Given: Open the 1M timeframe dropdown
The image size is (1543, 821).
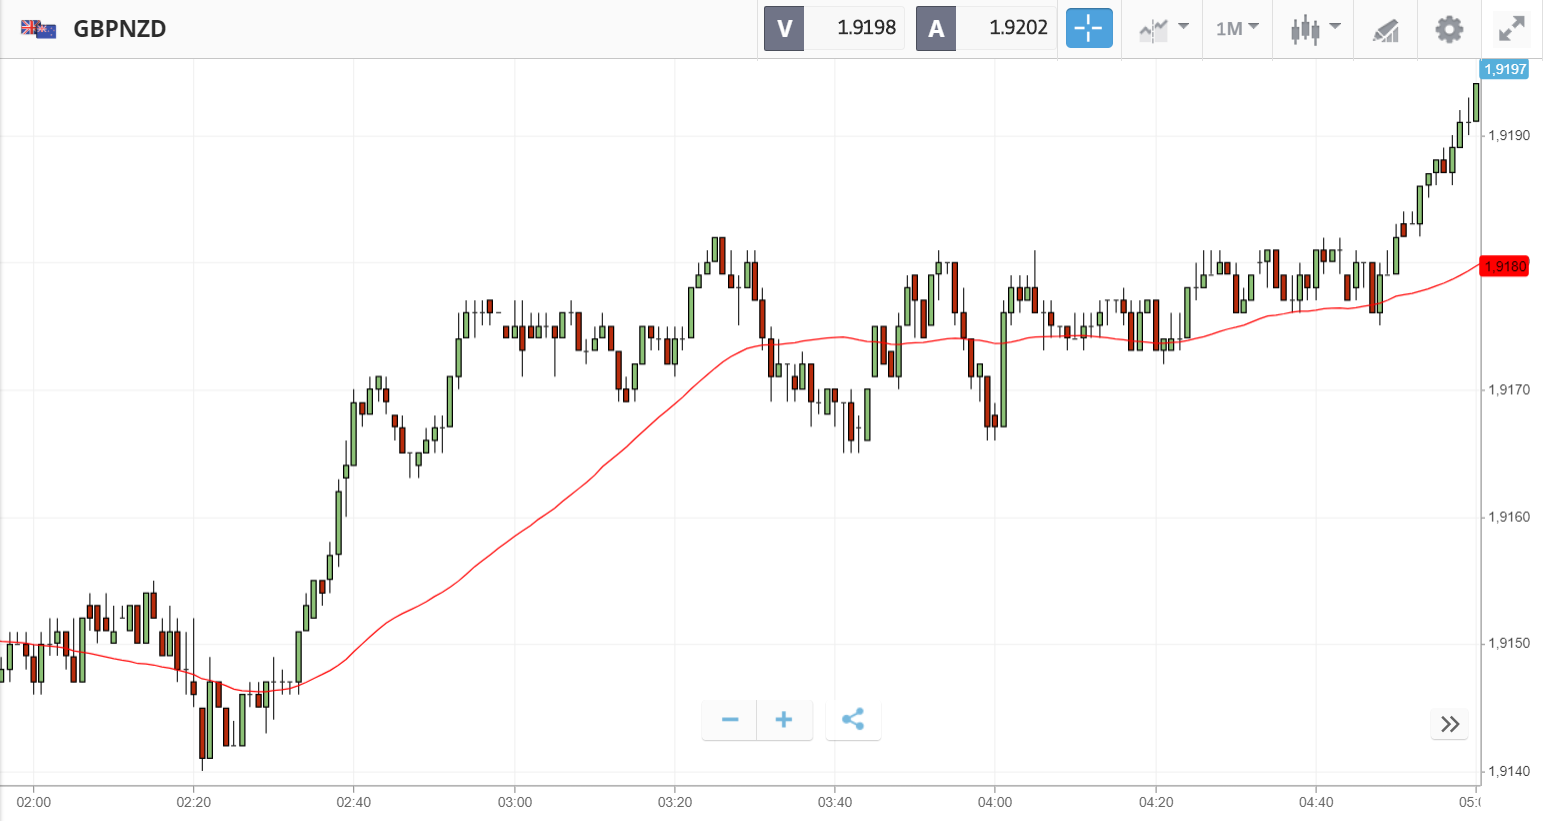Looking at the screenshot, I should click(x=1236, y=28).
